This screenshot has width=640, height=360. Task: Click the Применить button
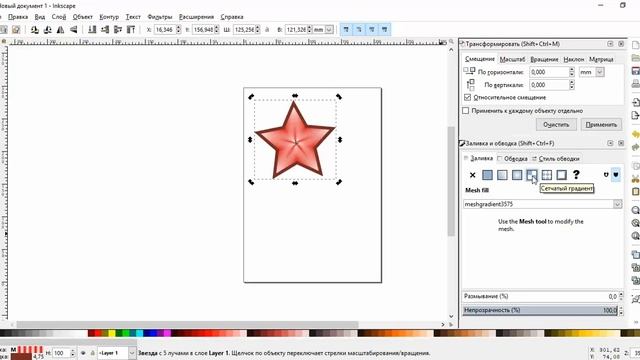pyautogui.click(x=601, y=124)
